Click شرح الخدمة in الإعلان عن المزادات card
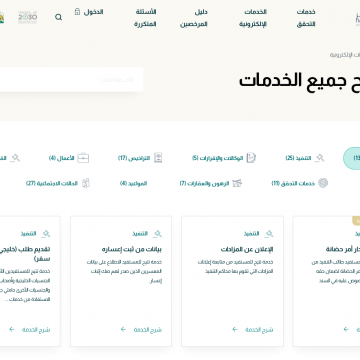The image size is (360, 360). [259, 330]
